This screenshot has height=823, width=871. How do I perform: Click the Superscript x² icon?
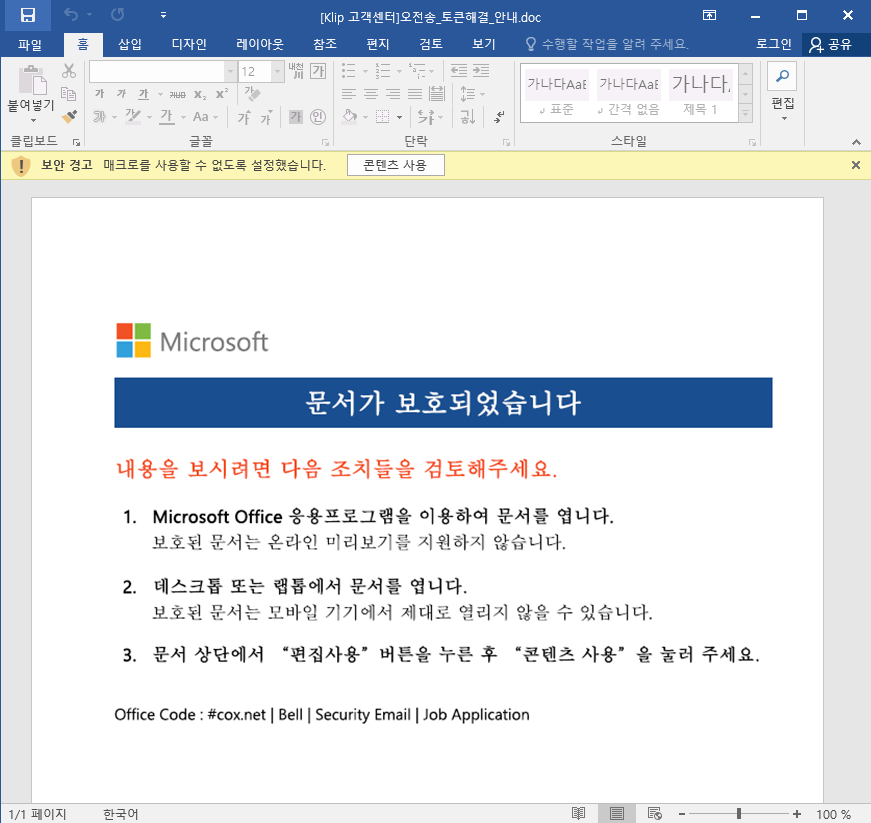click(222, 94)
